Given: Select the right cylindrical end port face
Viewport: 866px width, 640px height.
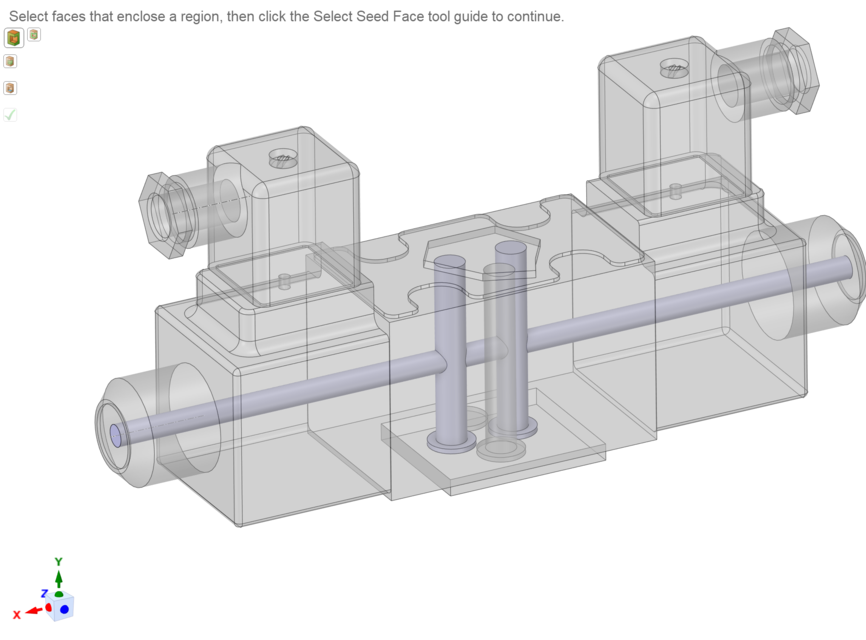Looking at the screenshot, I should [x=828, y=245].
